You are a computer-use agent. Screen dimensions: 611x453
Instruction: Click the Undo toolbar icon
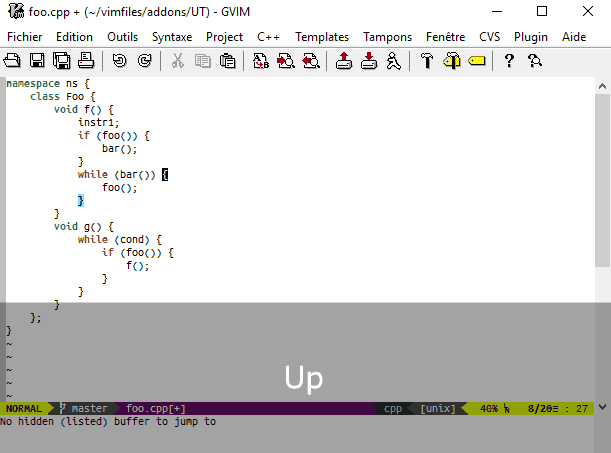pos(120,61)
